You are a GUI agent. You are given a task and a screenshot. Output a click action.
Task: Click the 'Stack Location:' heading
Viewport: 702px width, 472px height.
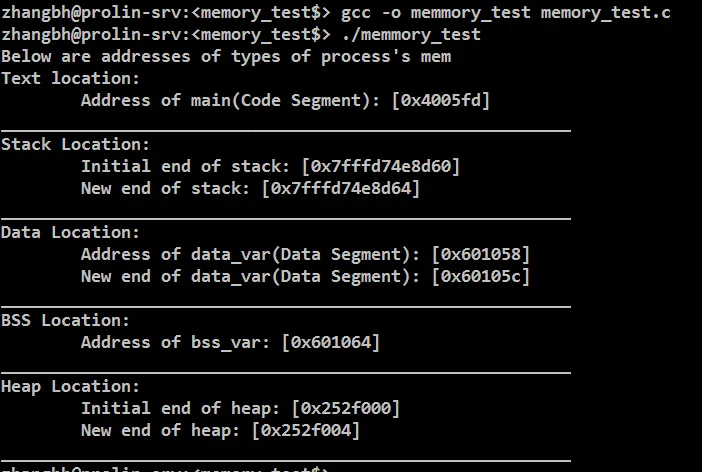(x=75, y=144)
